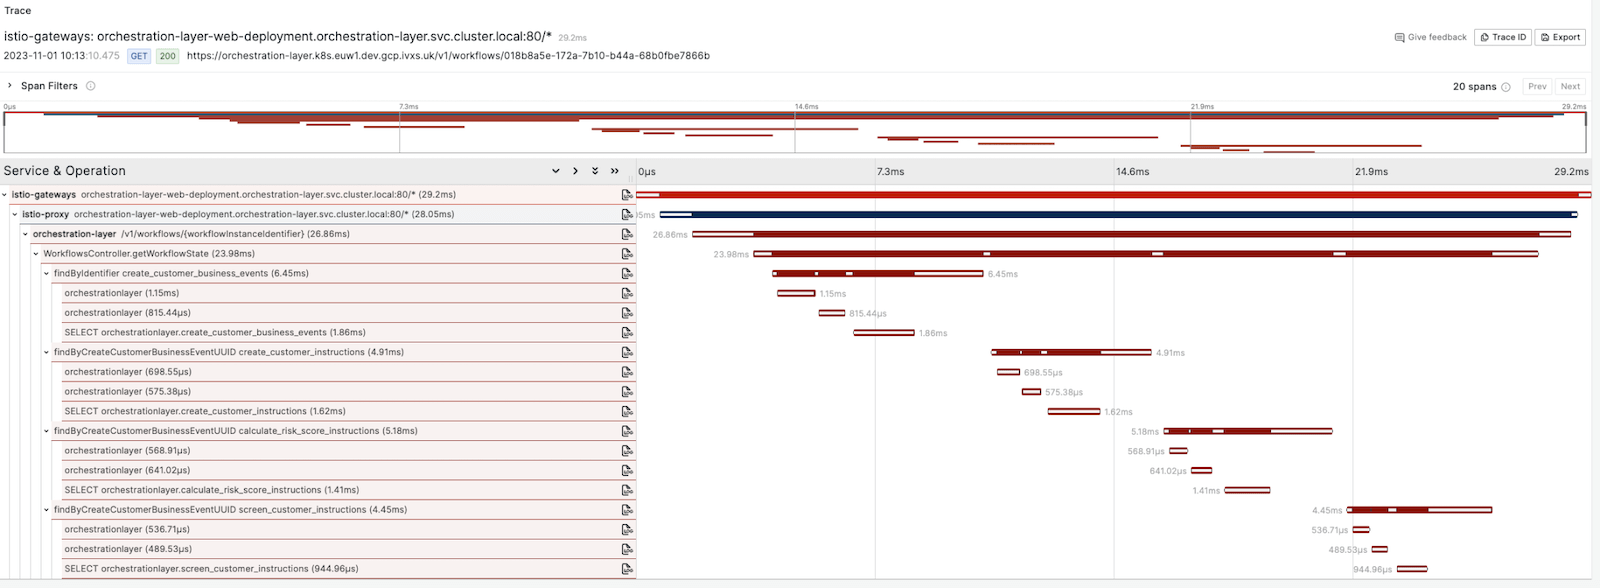Click the double down chevron in Service & Operation header
The width and height of the screenshot is (1600, 588).
coord(595,171)
